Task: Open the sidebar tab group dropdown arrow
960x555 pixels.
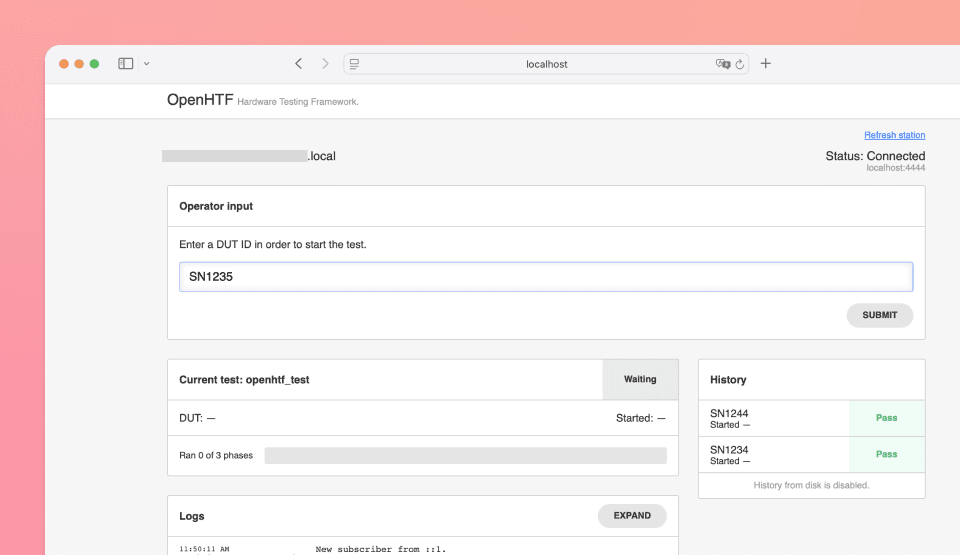Action: click(x=147, y=64)
